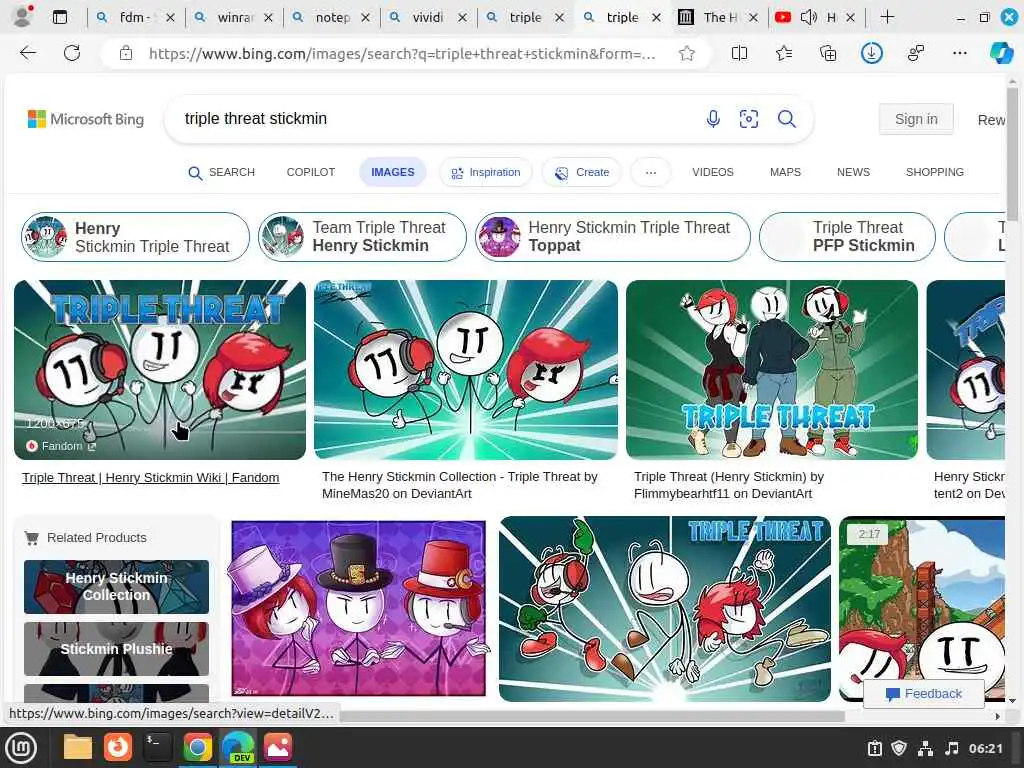Open Downloads icon in toolbar
The image size is (1024, 768).
[x=871, y=53]
